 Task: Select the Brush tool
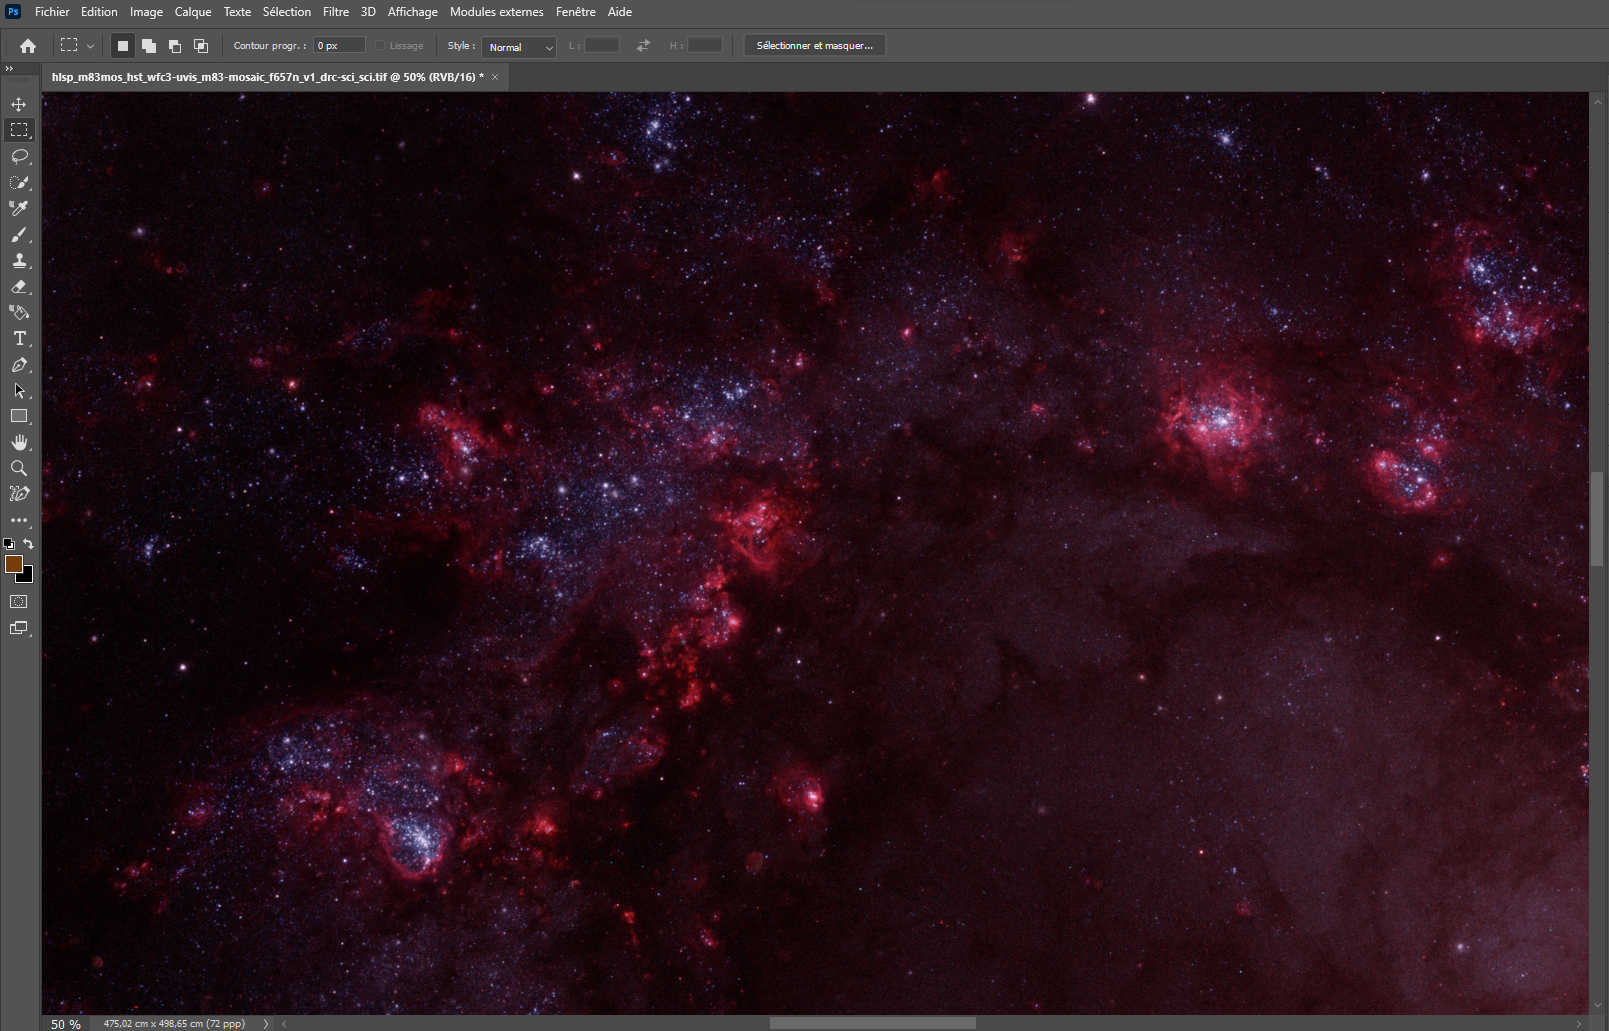tap(19, 234)
